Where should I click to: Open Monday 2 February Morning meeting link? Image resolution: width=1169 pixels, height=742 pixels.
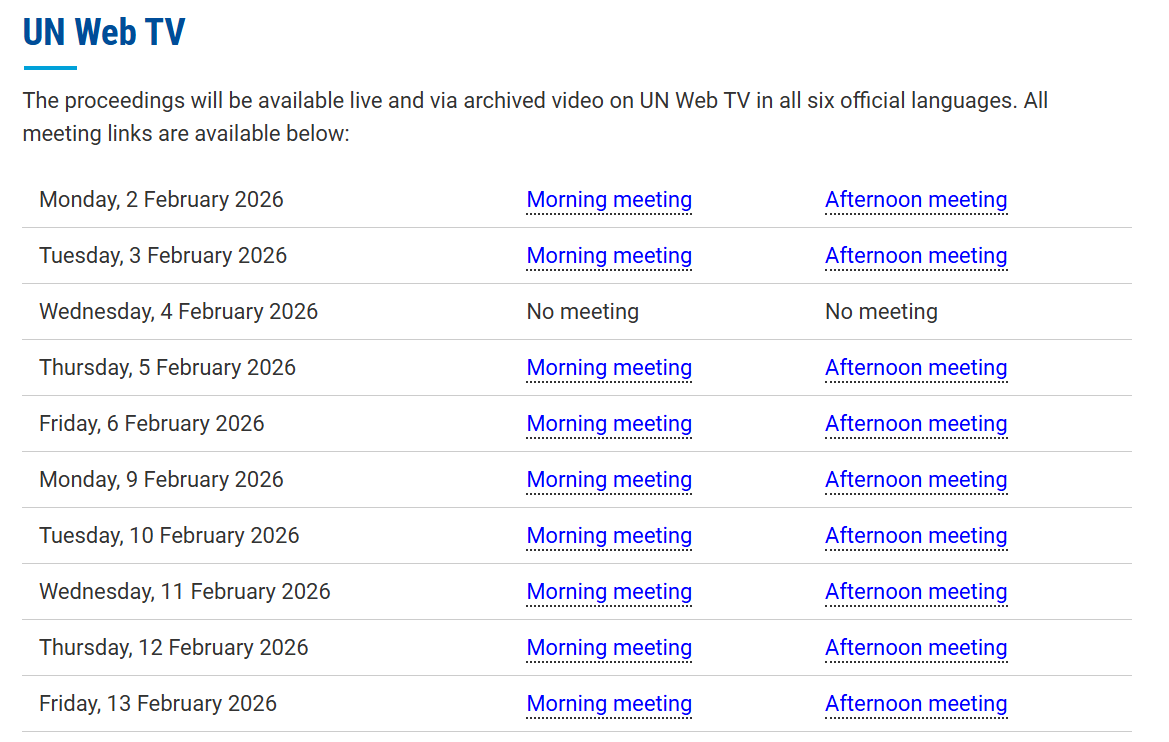click(609, 200)
